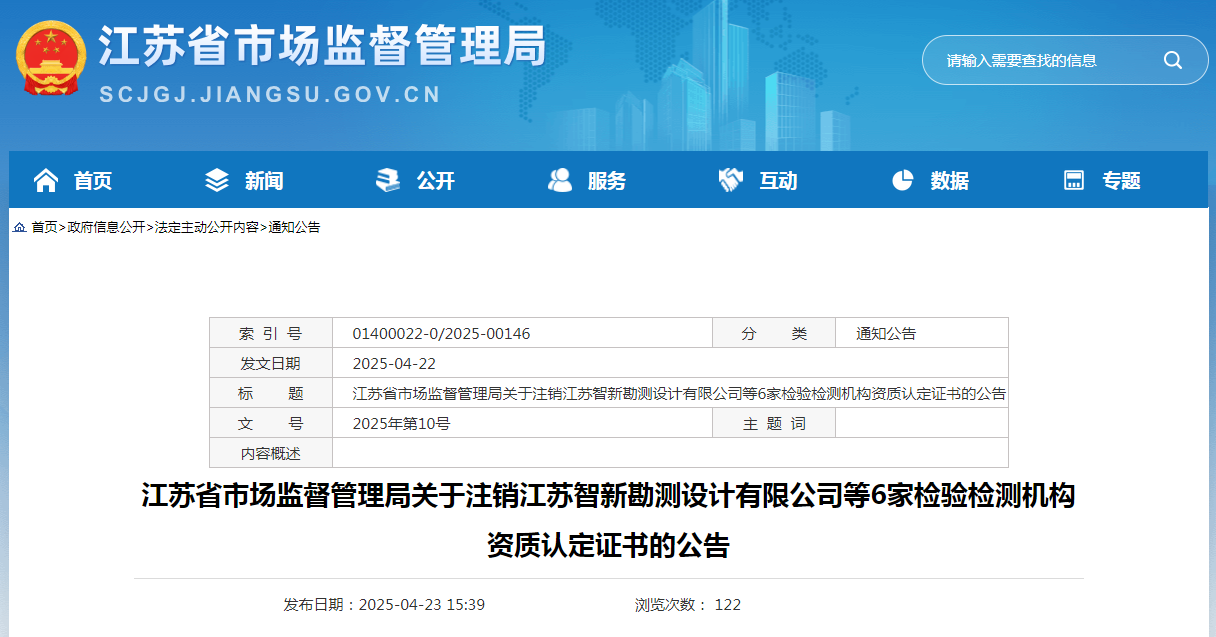Select the 2025年第10号 document number
The width and height of the screenshot is (1216, 637).
[x=401, y=424]
